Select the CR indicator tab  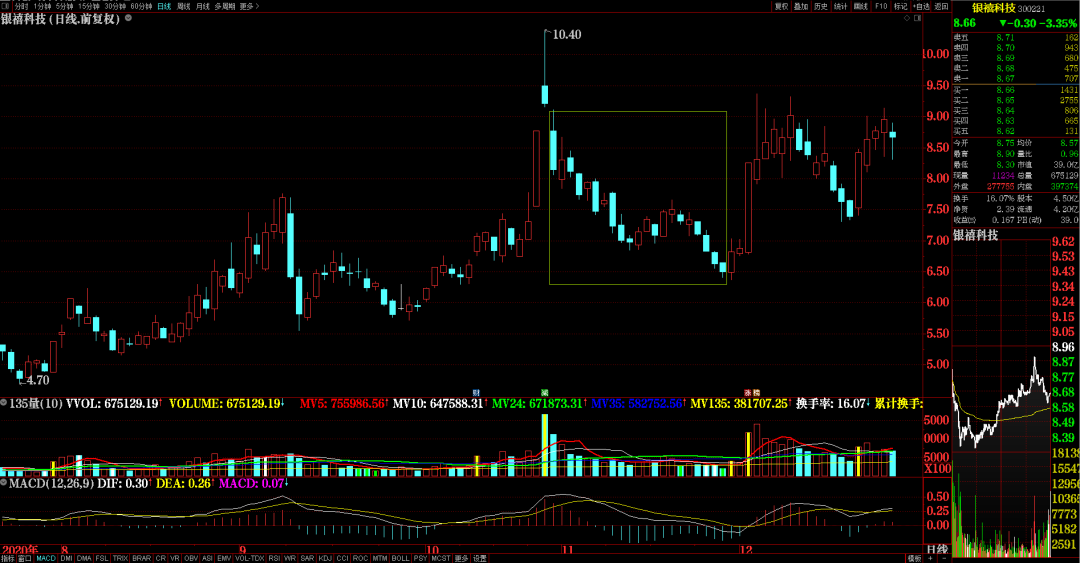coord(160,558)
